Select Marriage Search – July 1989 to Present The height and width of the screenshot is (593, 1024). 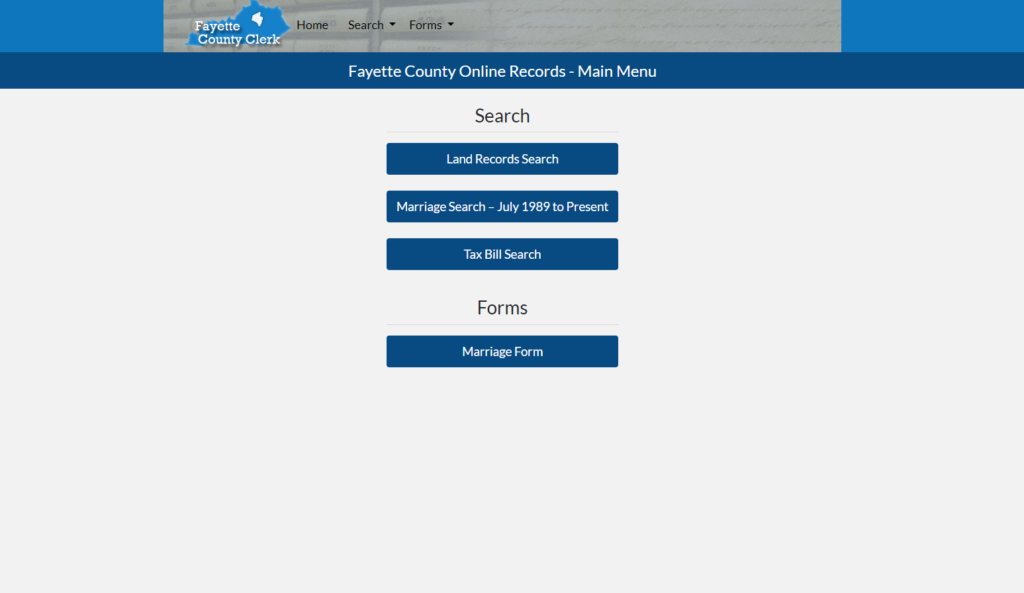(502, 206)
